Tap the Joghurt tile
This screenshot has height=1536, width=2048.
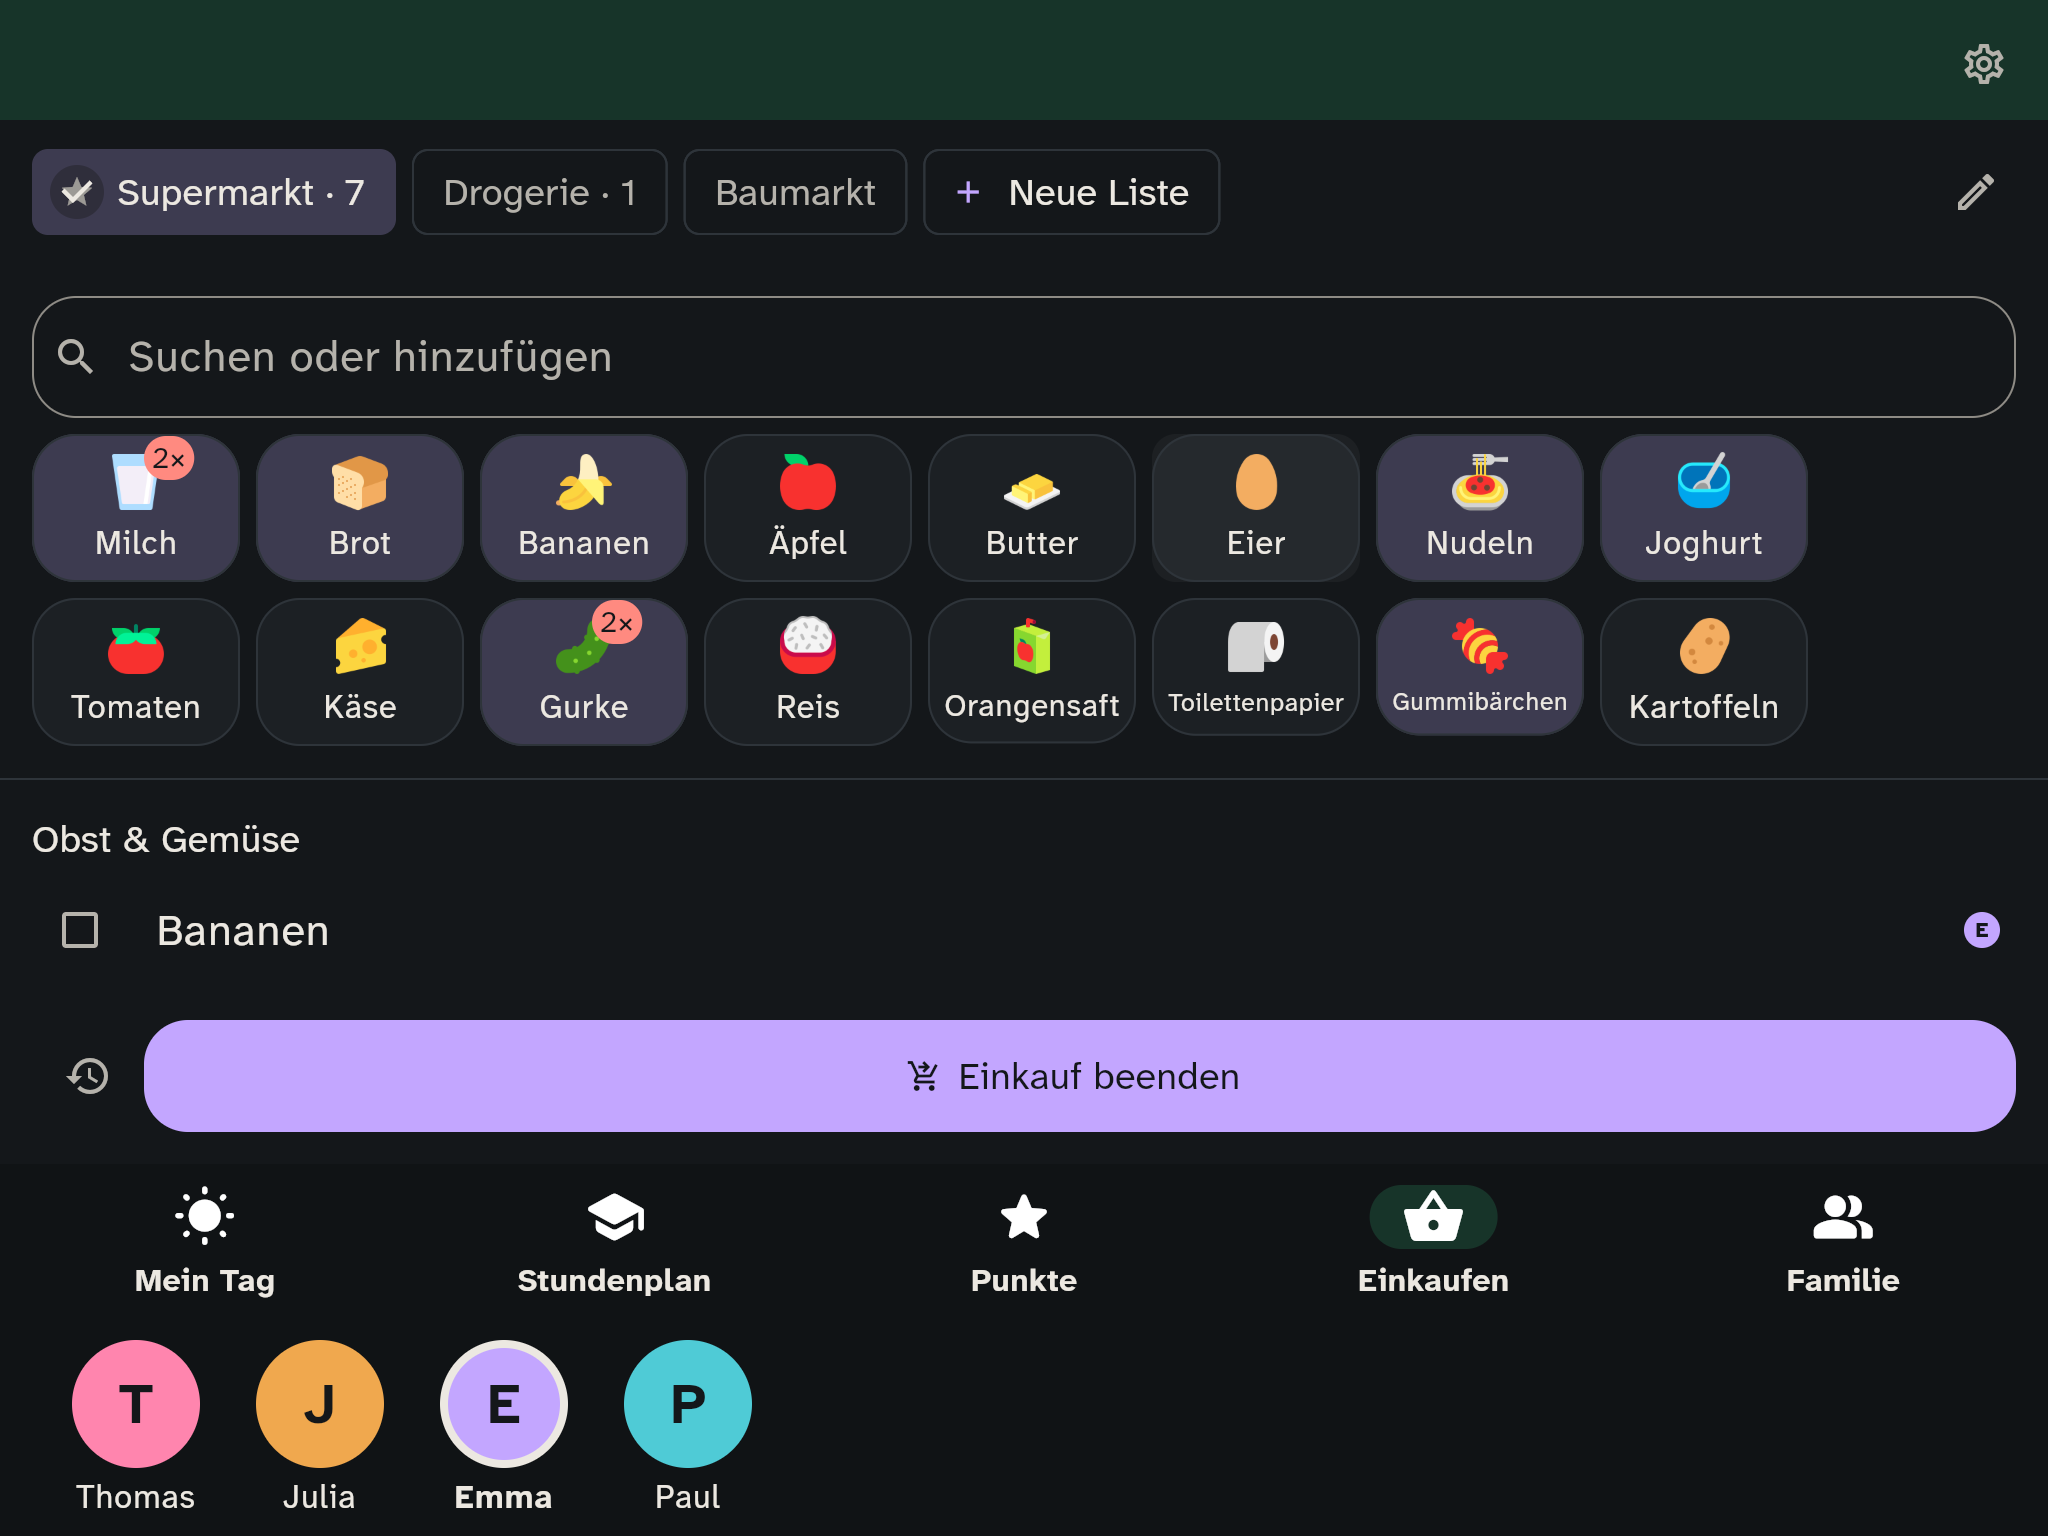tap(1704, 508)
